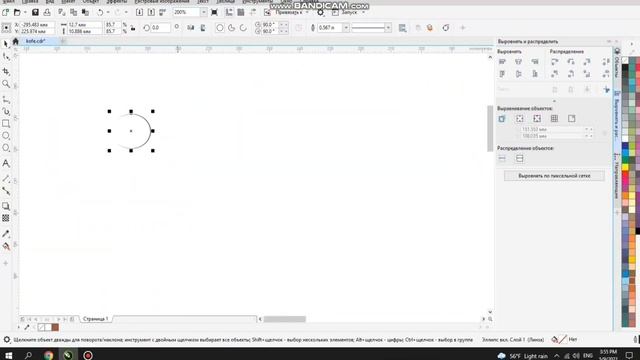Select the Eyedropper tool in toolbox

click(6, 233)
